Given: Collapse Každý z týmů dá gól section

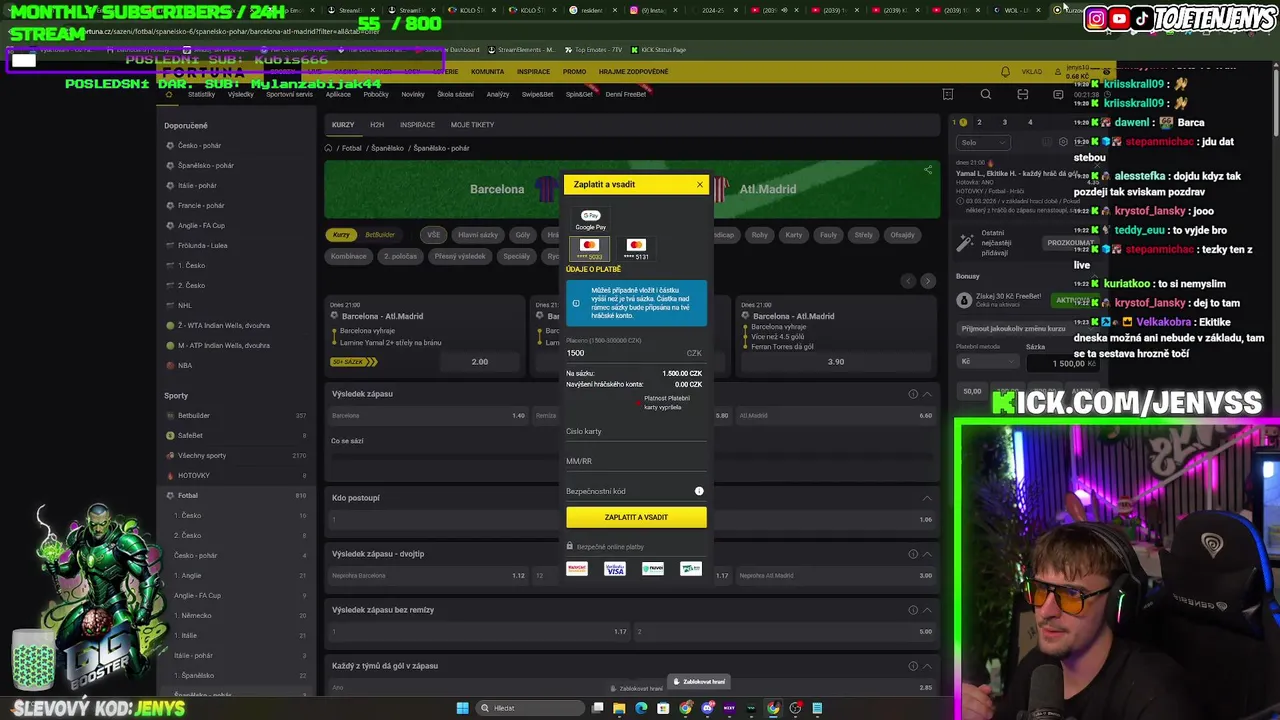Looking at the screenshot, I should [x=927, y=666].
